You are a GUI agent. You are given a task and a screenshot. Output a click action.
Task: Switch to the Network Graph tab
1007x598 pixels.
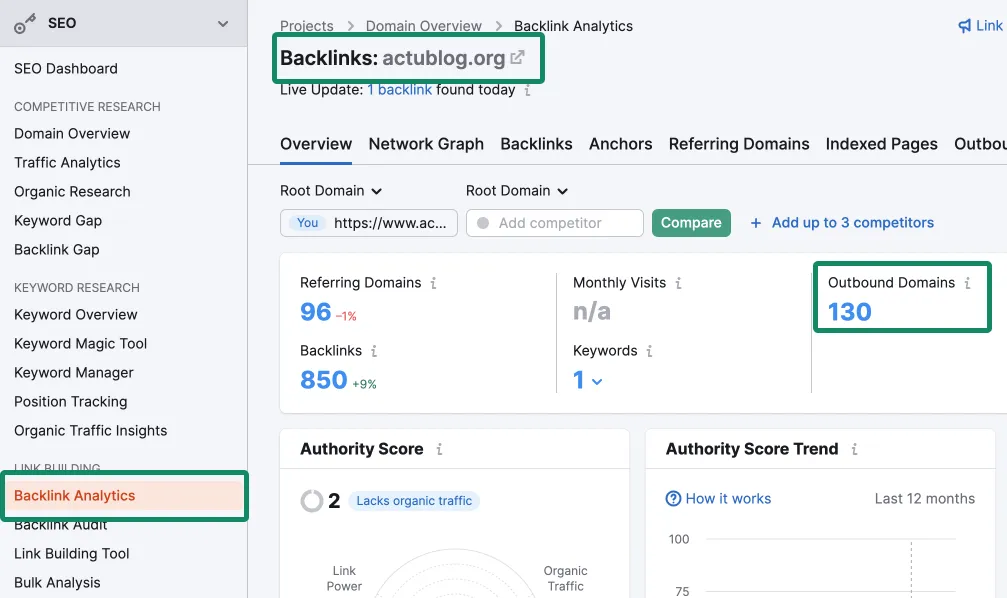point(426,144)
